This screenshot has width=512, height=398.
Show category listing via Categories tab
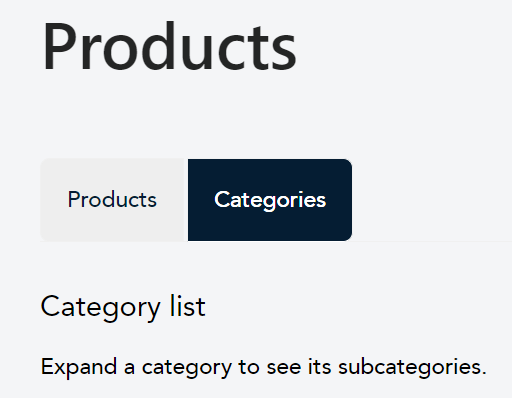point(270,200)
